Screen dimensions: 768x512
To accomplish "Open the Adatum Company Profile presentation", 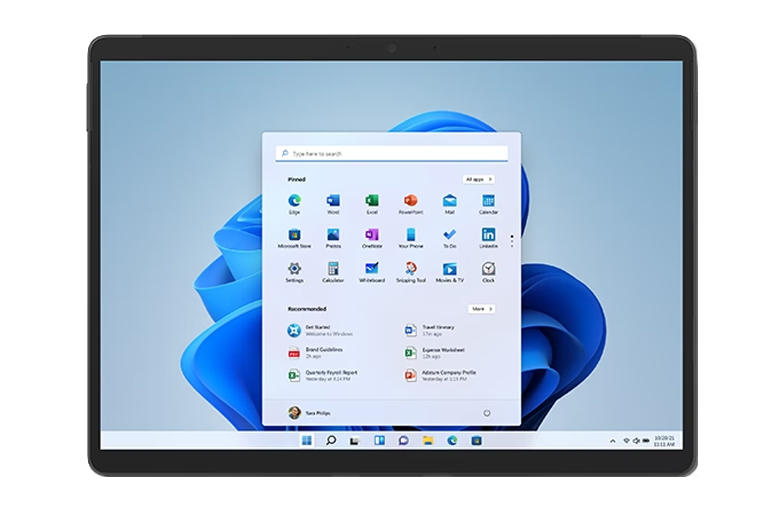I will 440,376.
